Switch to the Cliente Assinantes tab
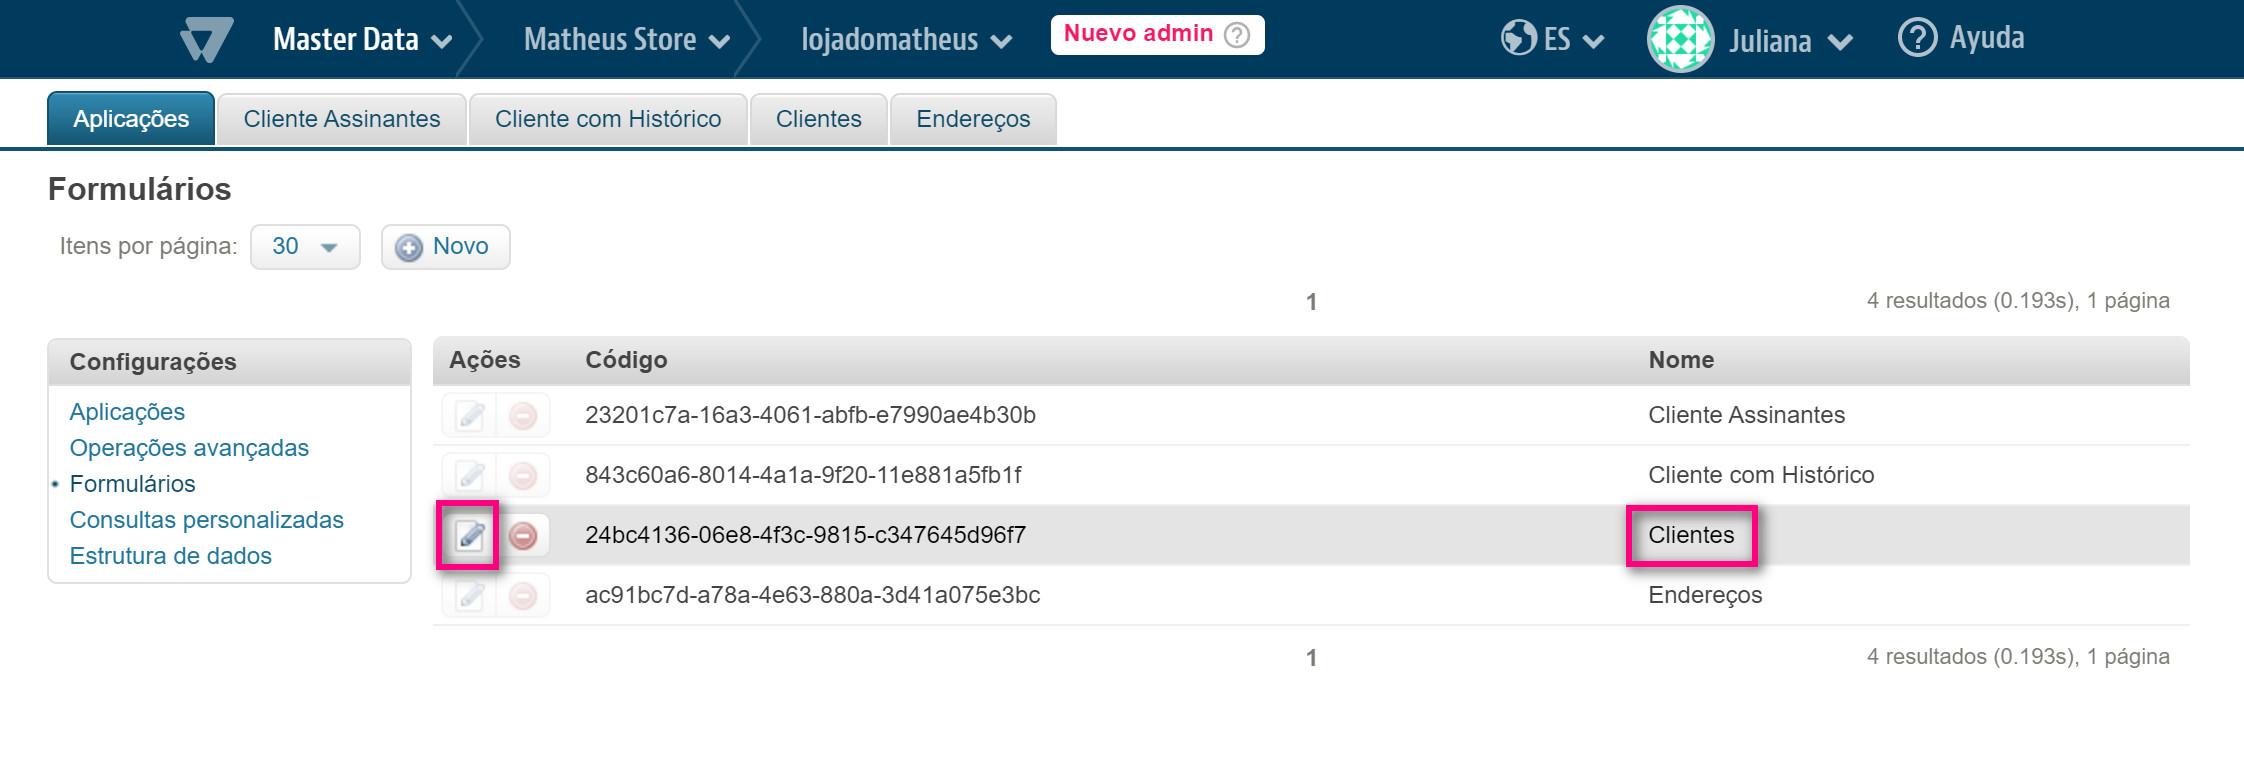Image resolution: width=2244 pixels, height=767 pixels. 342,119
